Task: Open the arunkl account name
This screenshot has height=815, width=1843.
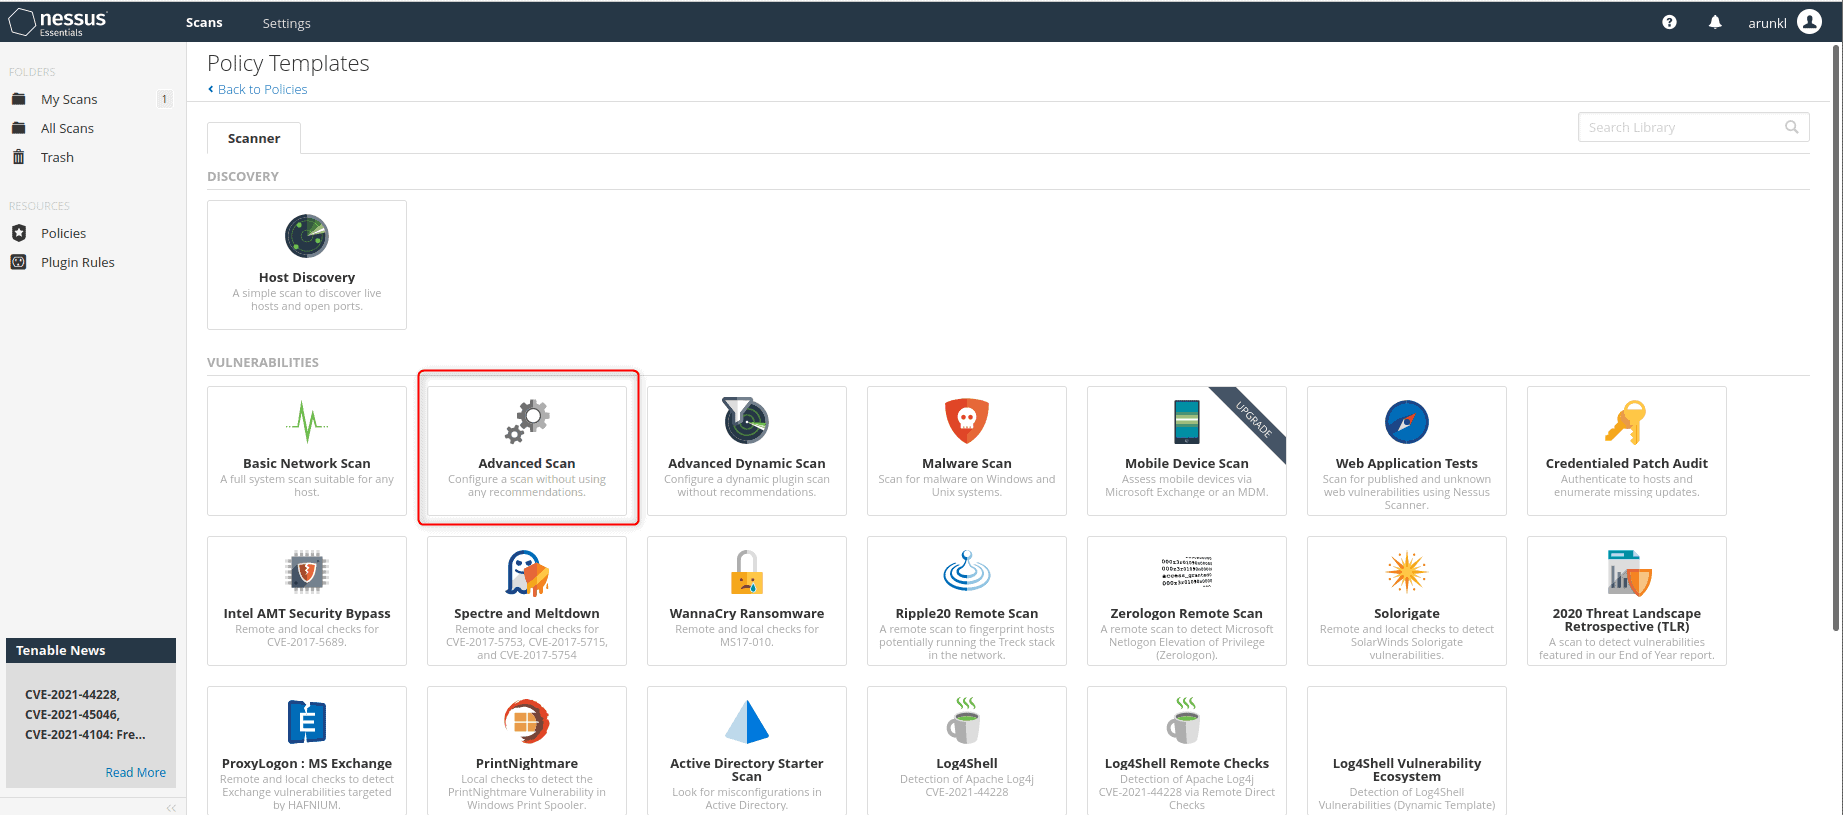Action: [1767, 23]
